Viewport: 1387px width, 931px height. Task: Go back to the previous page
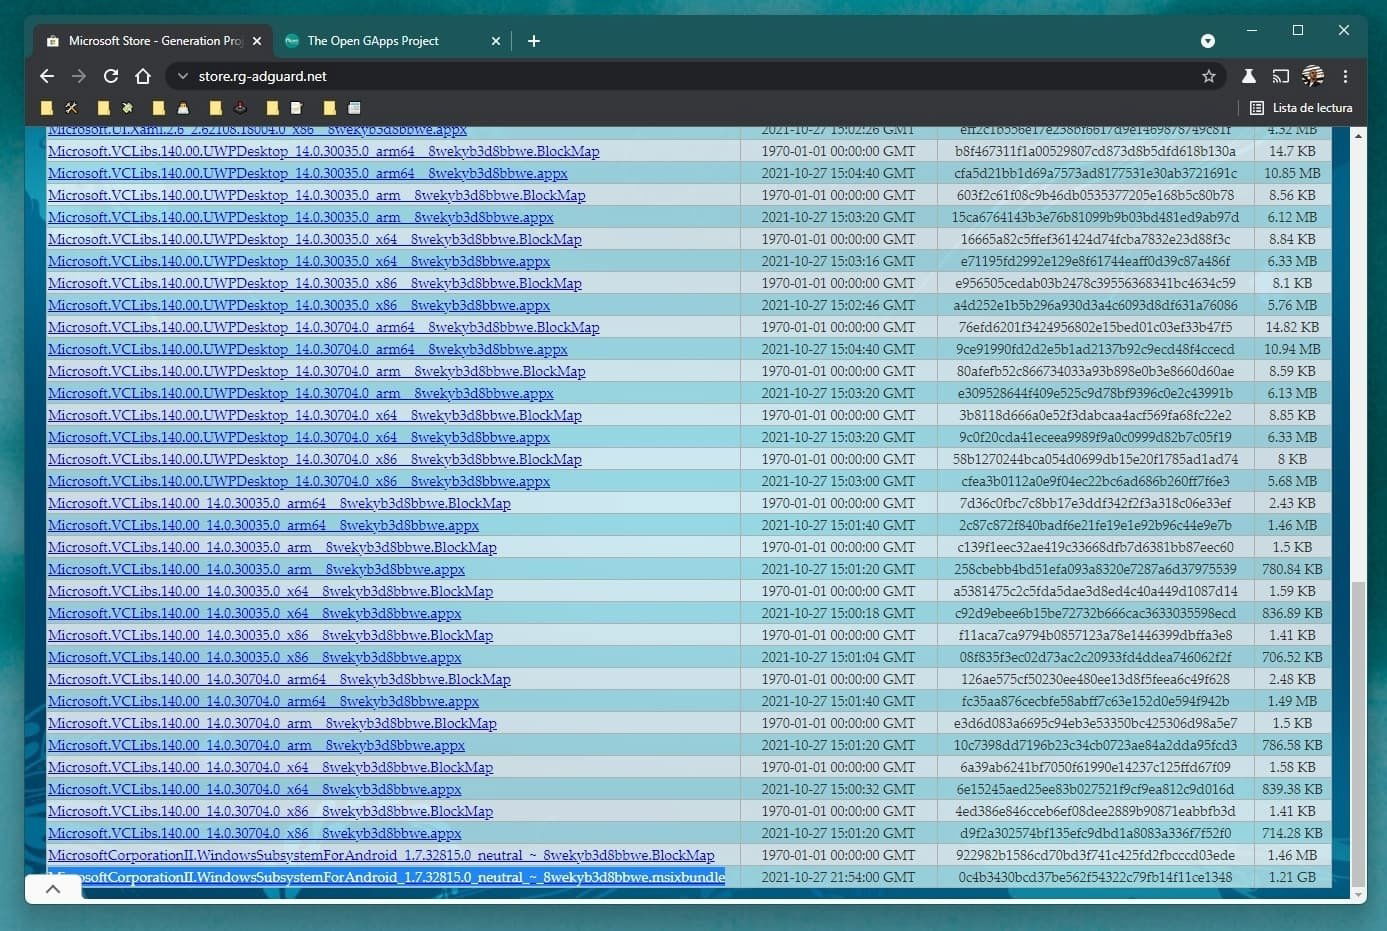[46, 76]
